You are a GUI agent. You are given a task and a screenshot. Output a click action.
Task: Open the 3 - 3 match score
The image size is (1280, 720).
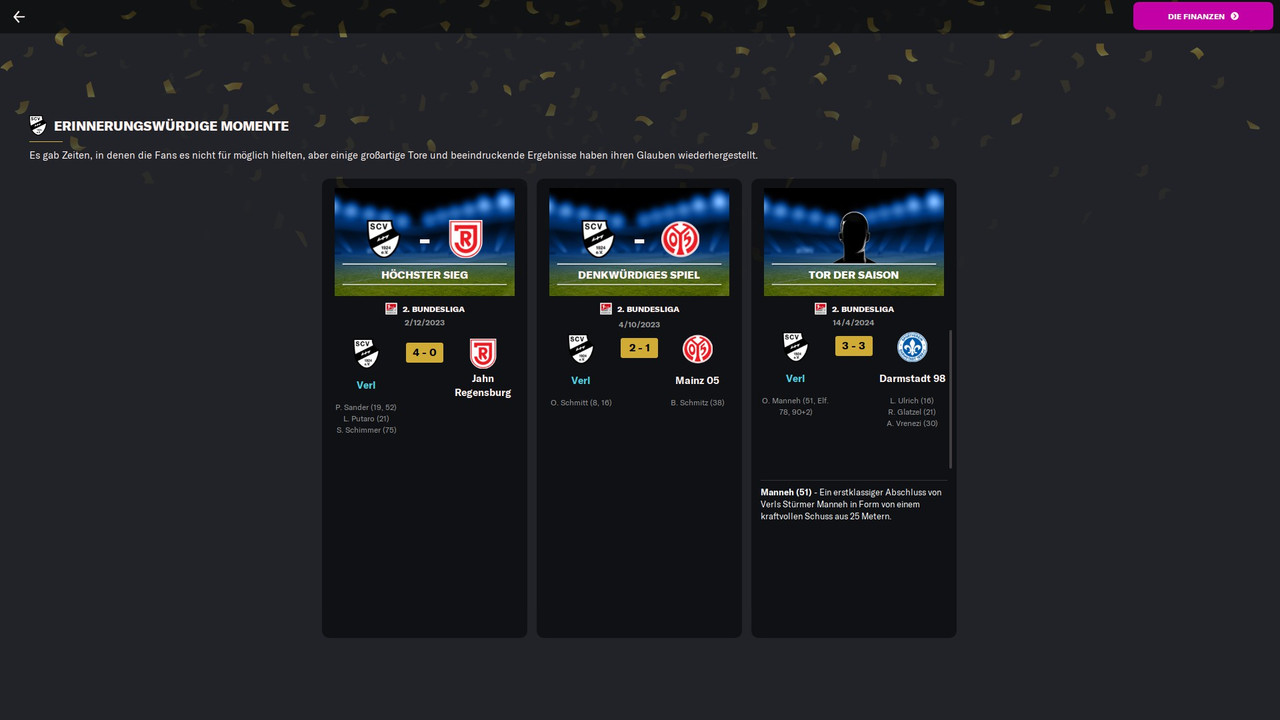[x=854, y=346]
